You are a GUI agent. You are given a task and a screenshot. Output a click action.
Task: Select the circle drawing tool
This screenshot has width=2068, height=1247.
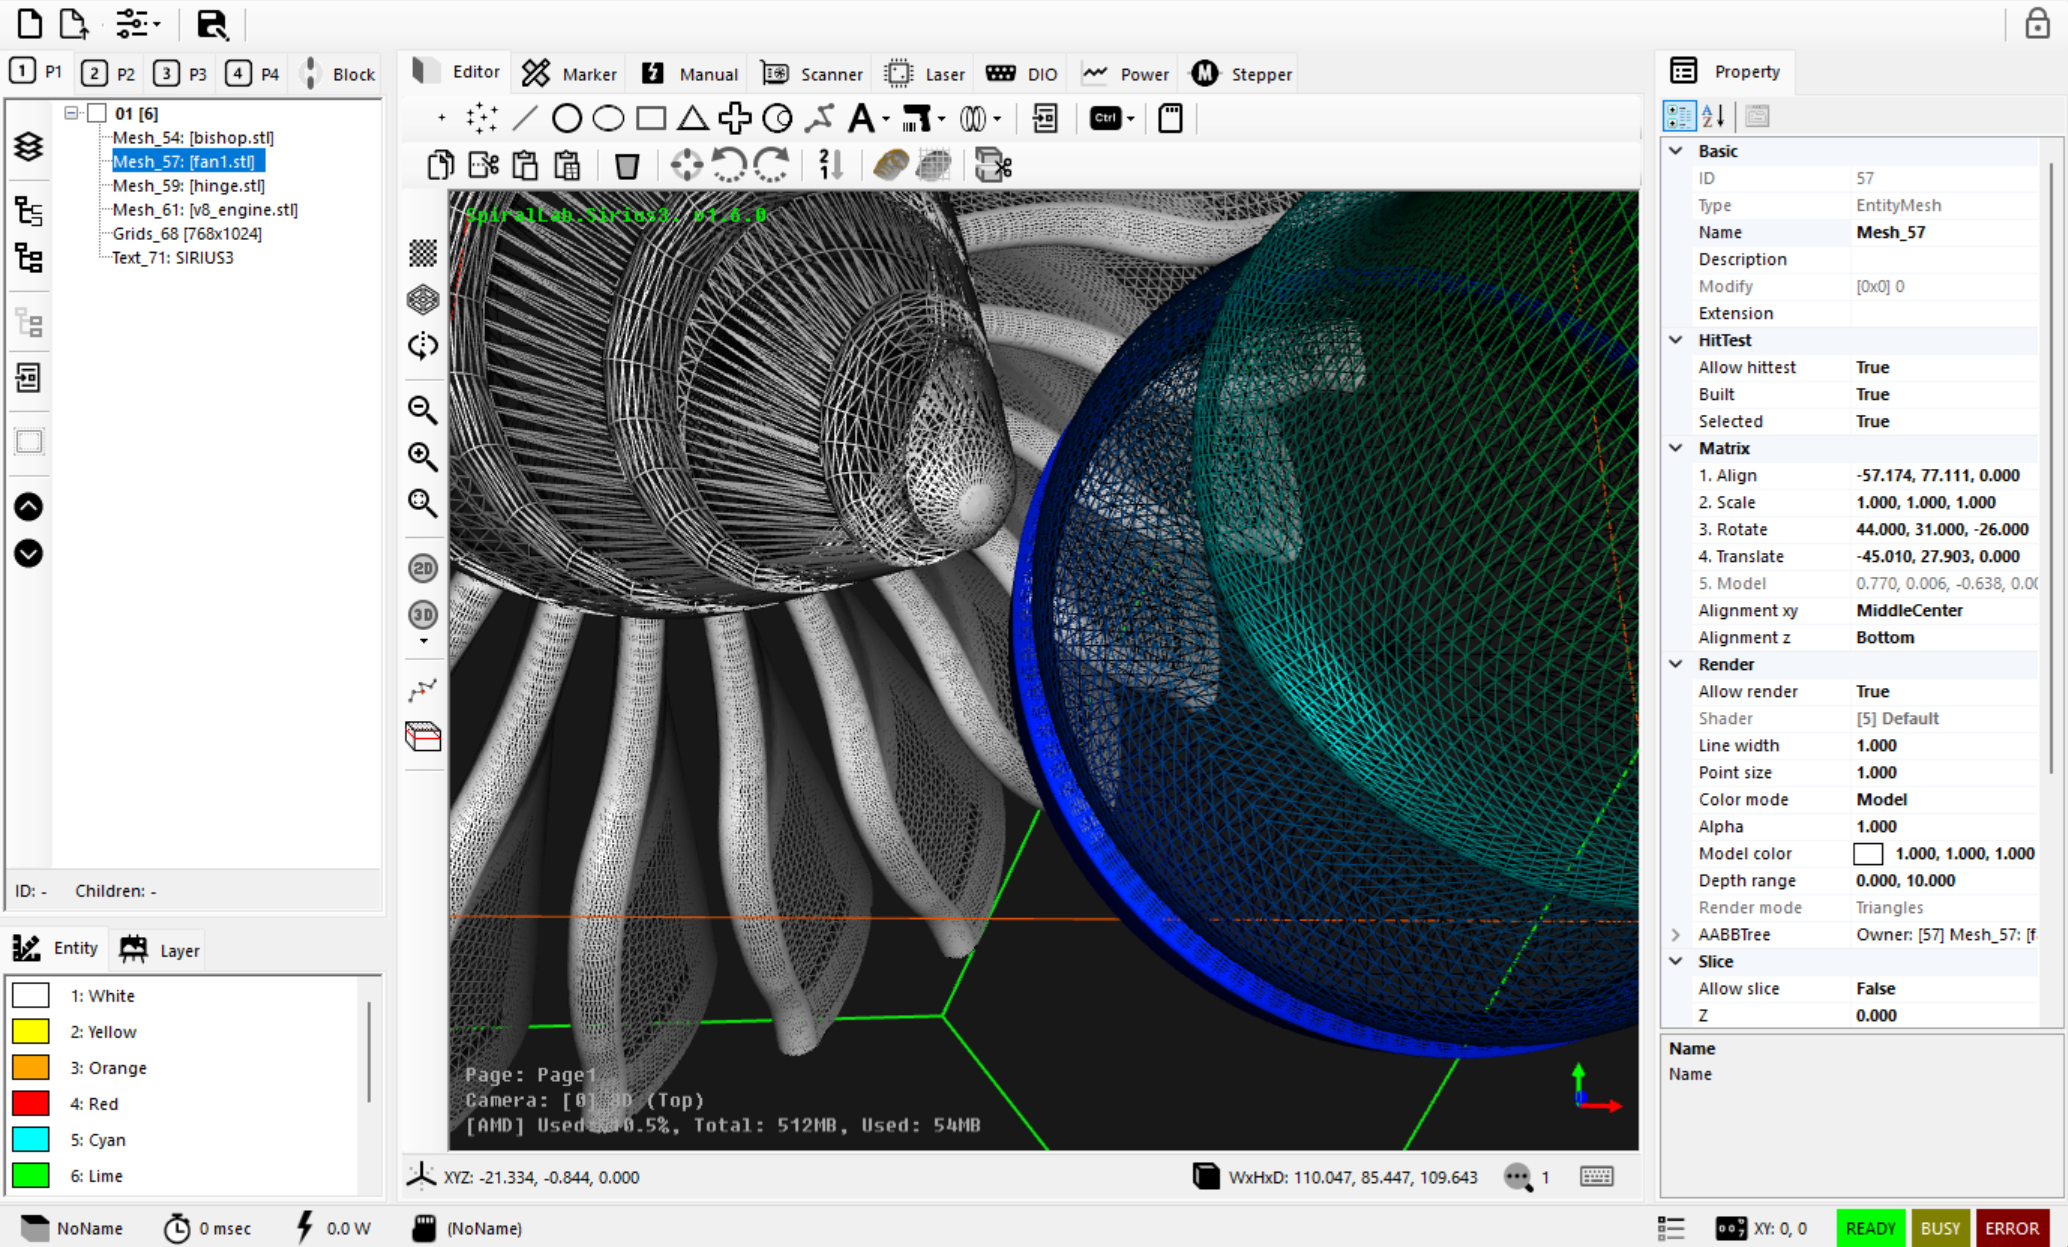tap(566, 119)
